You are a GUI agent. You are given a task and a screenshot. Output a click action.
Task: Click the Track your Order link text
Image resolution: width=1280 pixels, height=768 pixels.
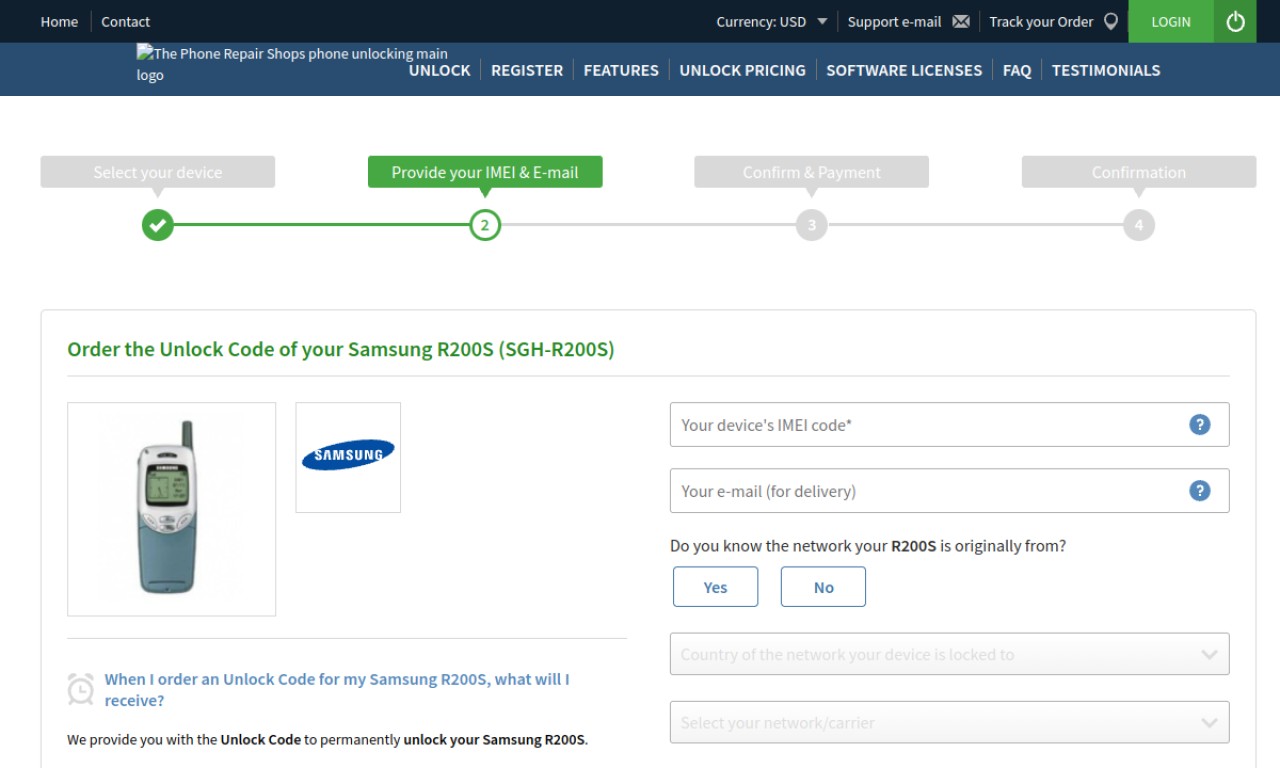tap(1041, 22)
